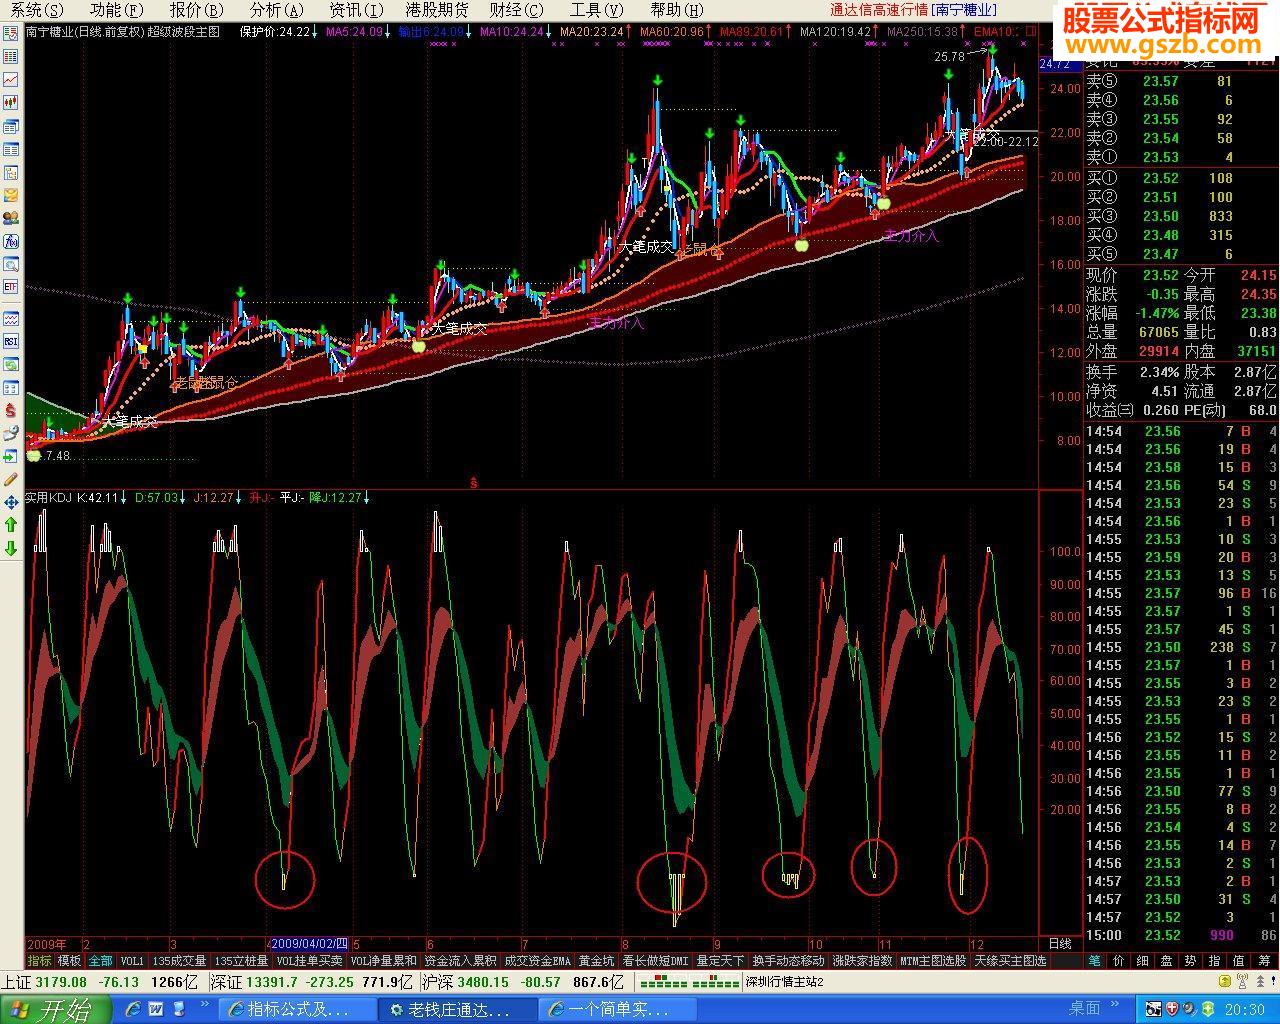Select the 筹 tab in quote panel
Screen dimensions: 1280x1024
point(1264,960)
